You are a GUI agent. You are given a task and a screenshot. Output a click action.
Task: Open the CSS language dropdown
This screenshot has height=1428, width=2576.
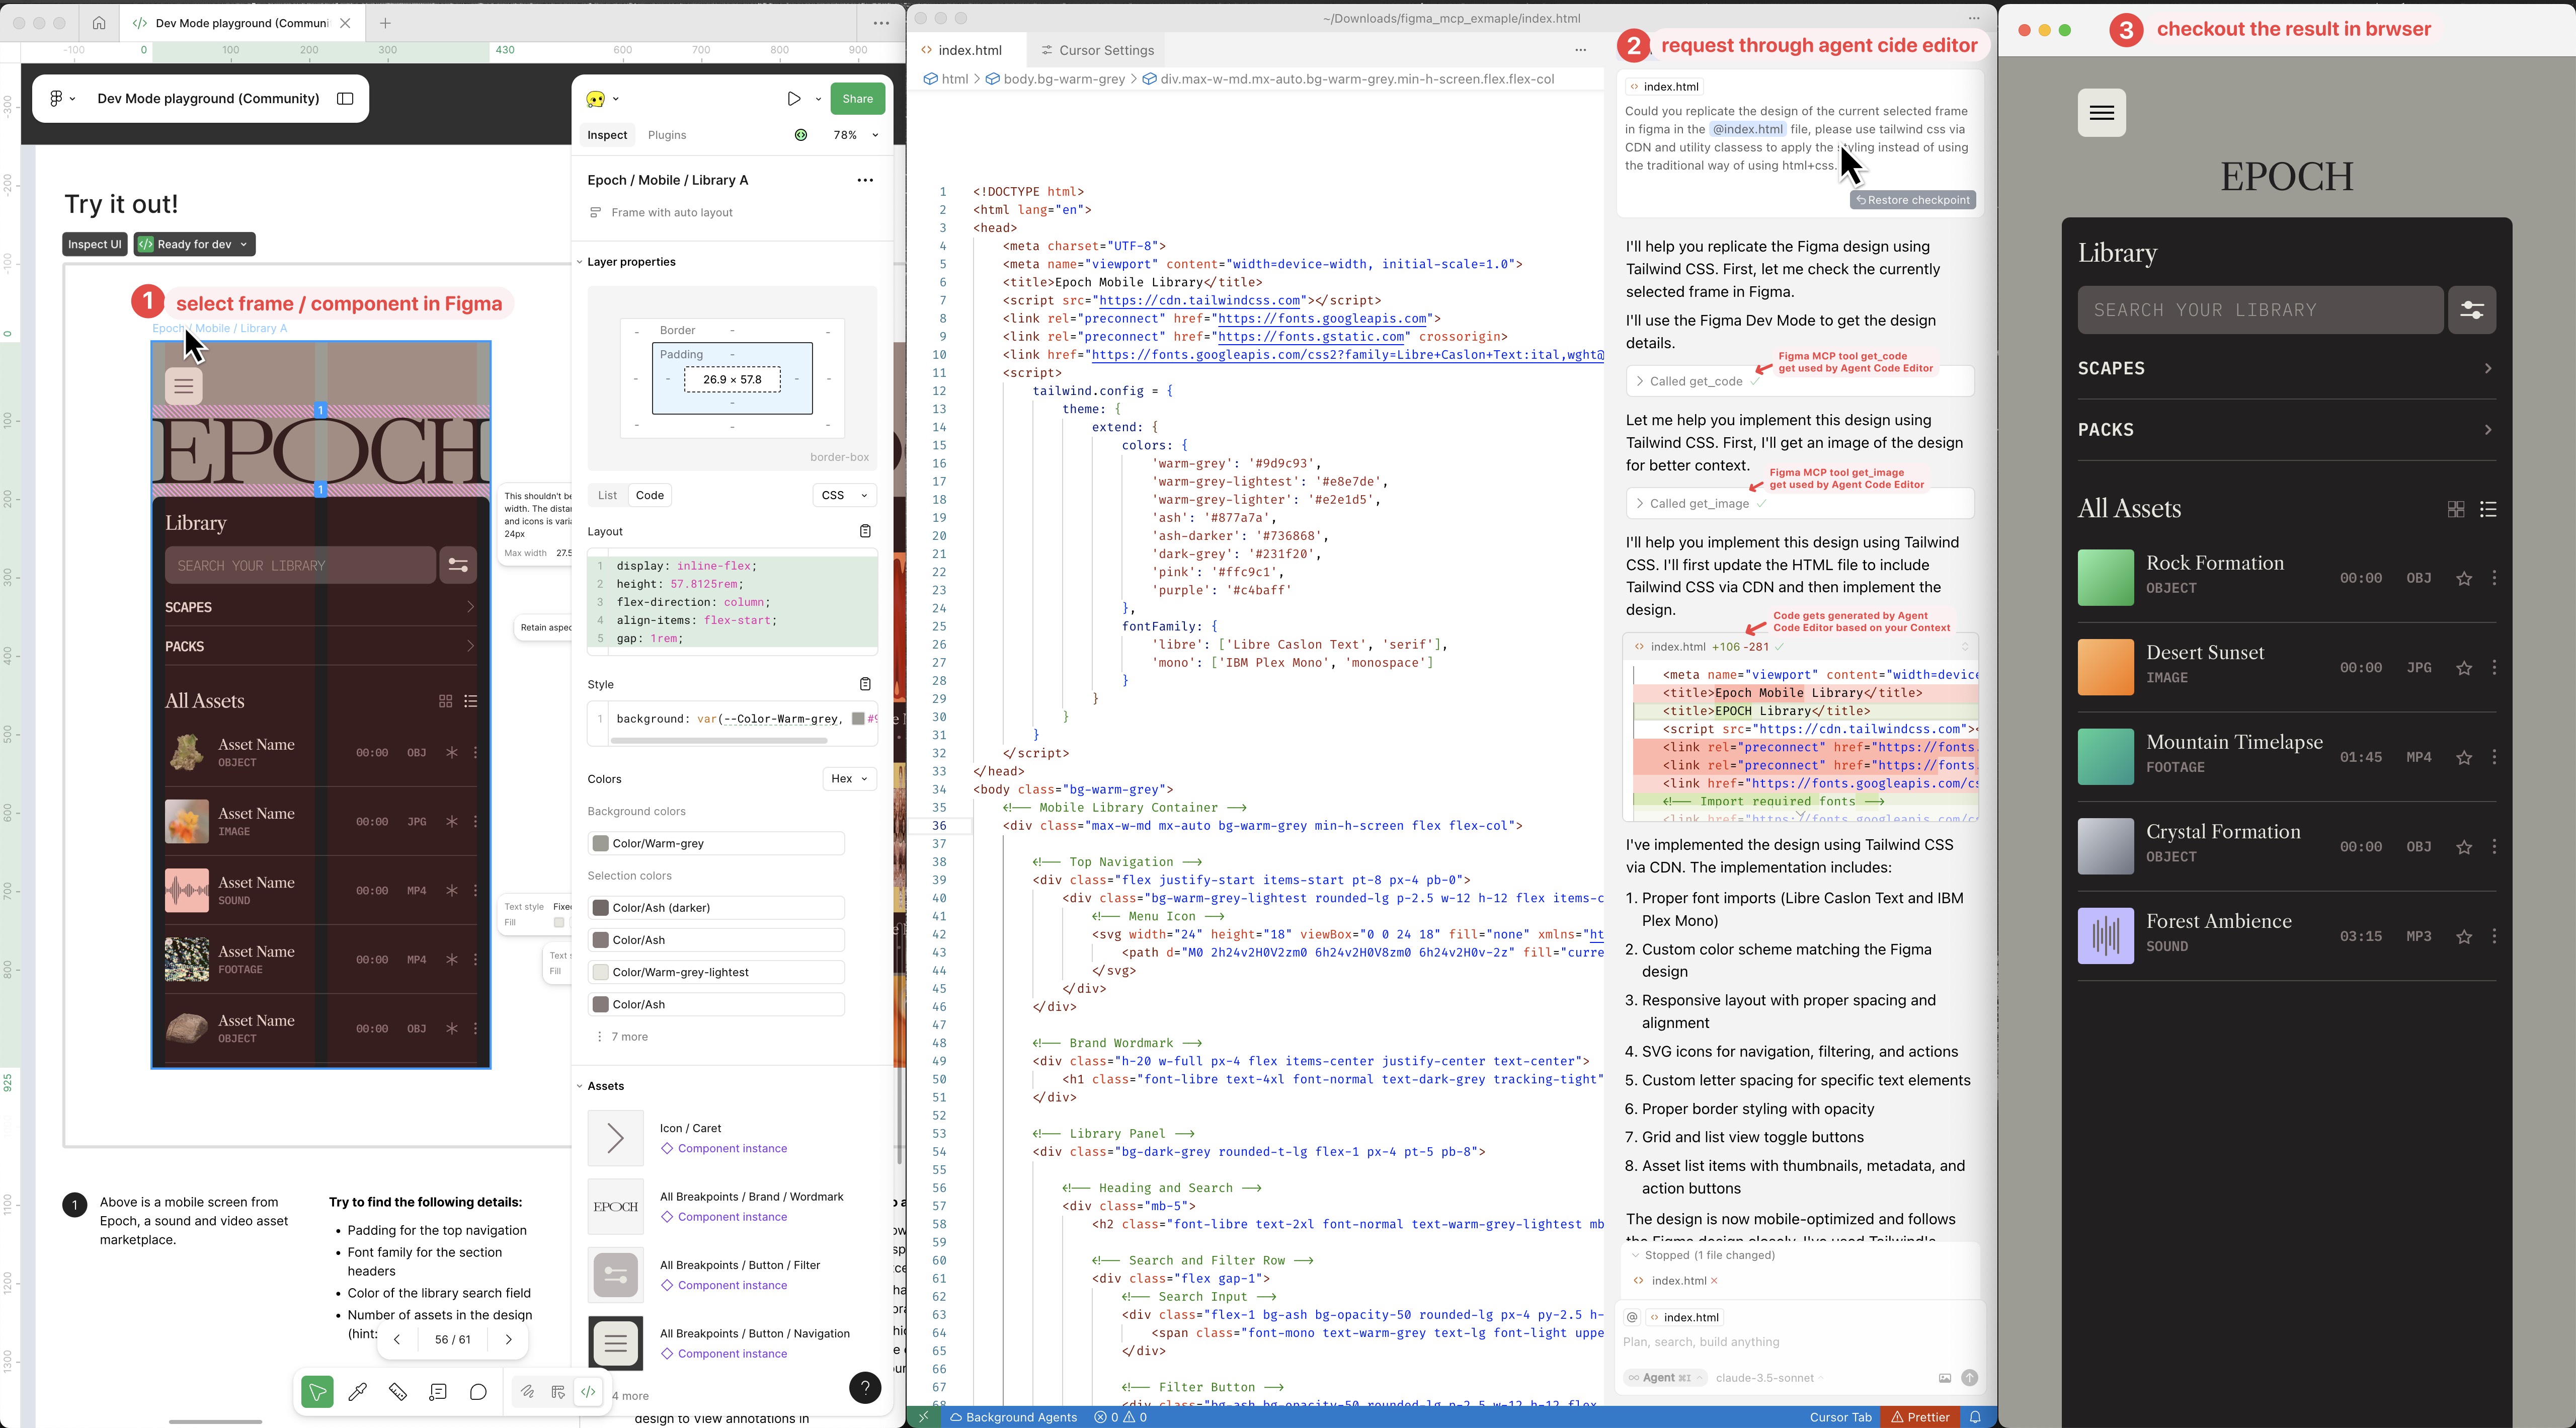pyautogui.click(x=845, y=495)
